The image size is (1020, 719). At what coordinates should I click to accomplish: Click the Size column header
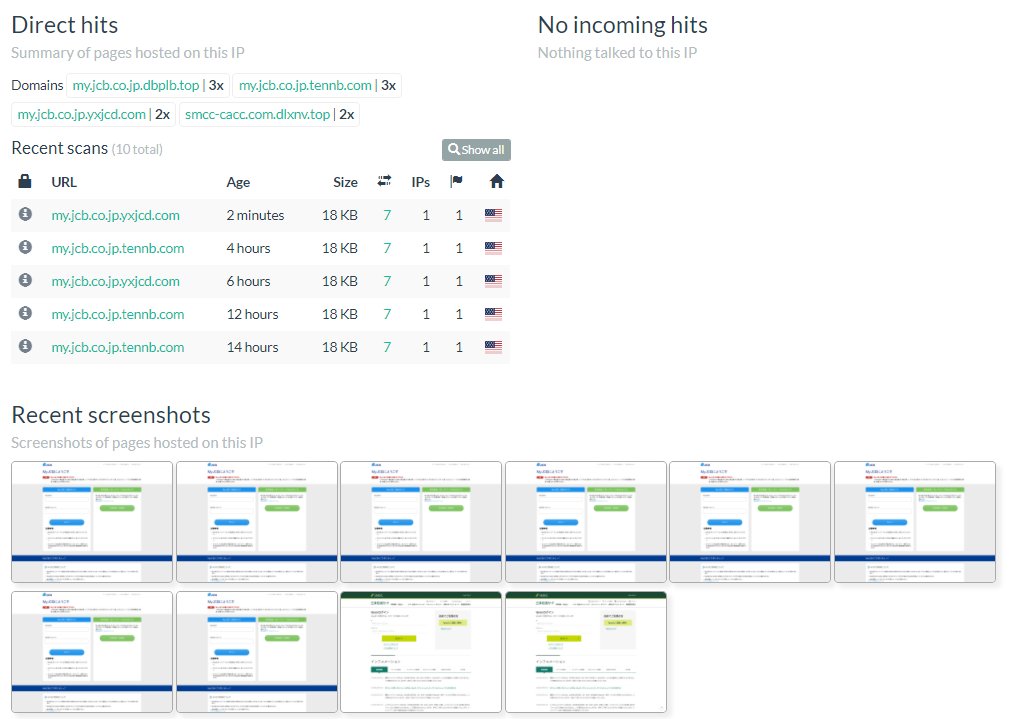coord(345,182)
